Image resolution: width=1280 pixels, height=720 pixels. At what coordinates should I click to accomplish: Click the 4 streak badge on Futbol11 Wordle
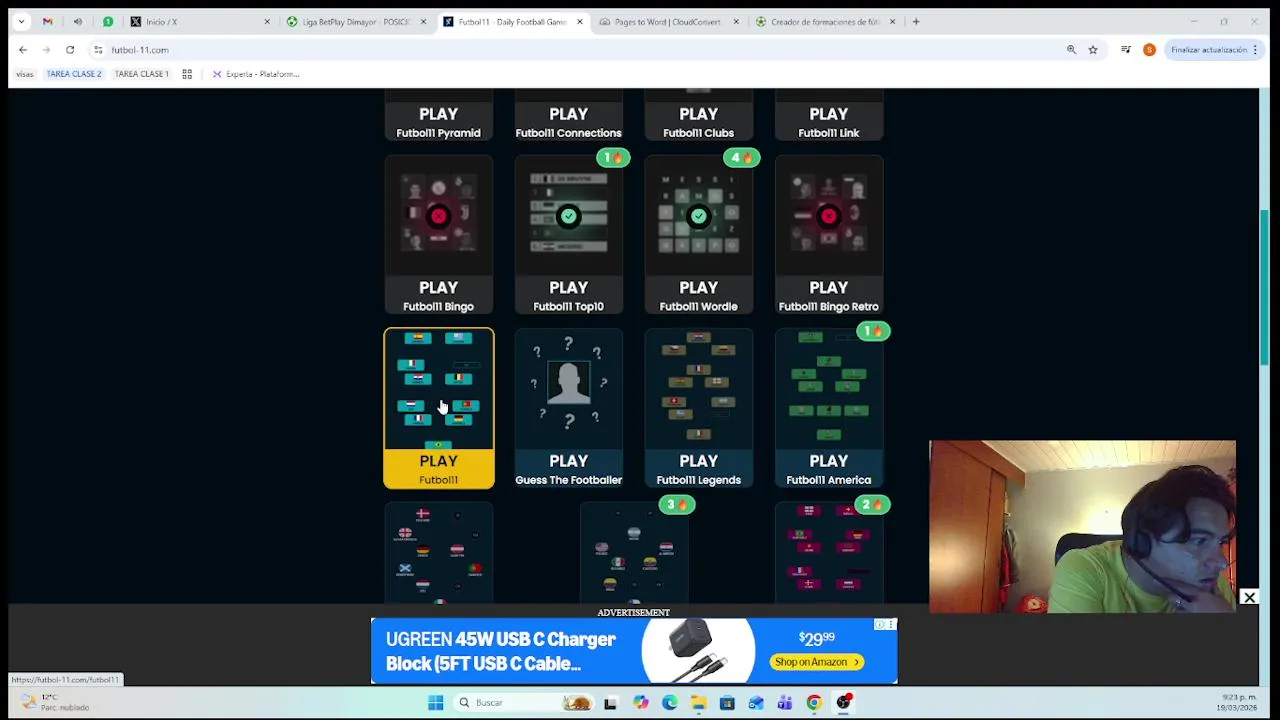[x=742, y=158]
